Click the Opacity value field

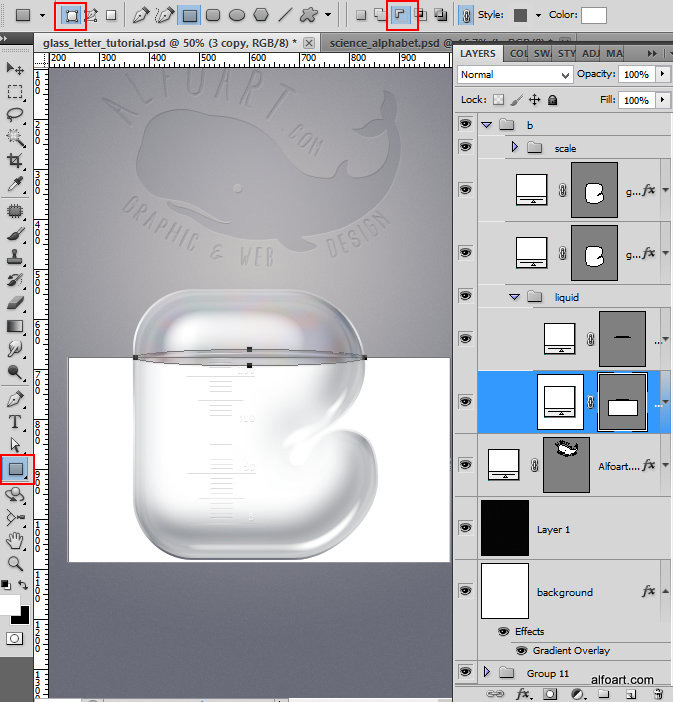[634, 75]
